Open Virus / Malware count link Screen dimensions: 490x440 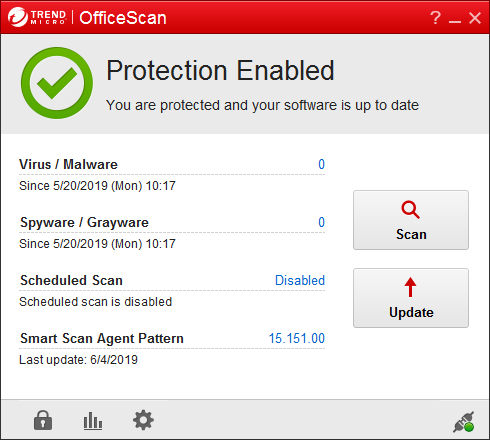pyautogui.click(x=321, y=164)
